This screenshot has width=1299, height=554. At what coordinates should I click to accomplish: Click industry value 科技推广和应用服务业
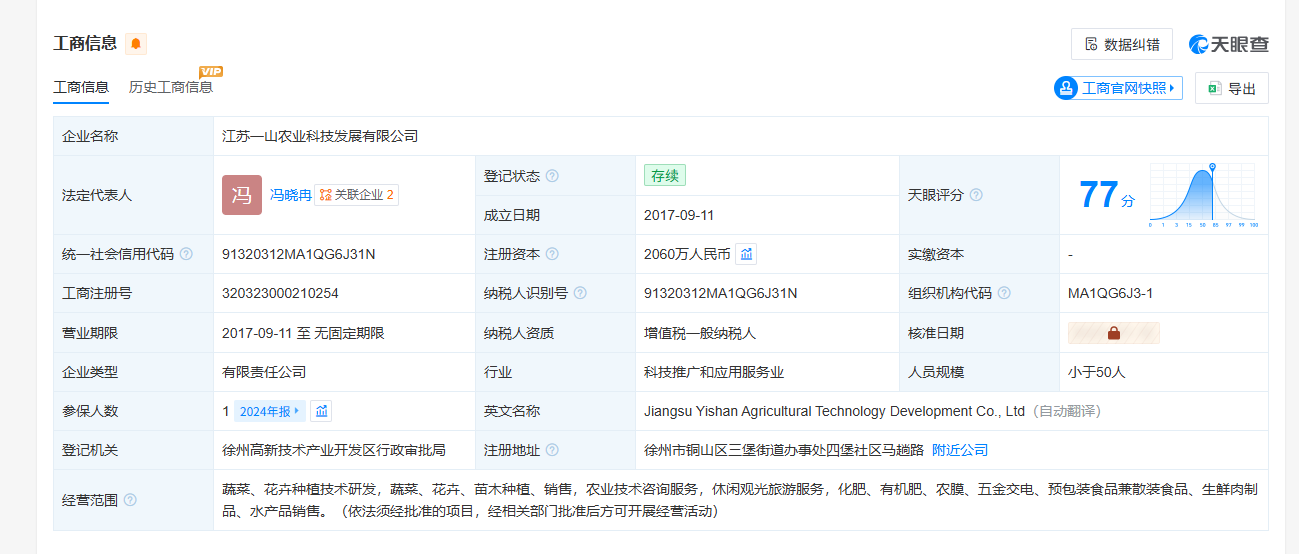click(x=714, y=372)
